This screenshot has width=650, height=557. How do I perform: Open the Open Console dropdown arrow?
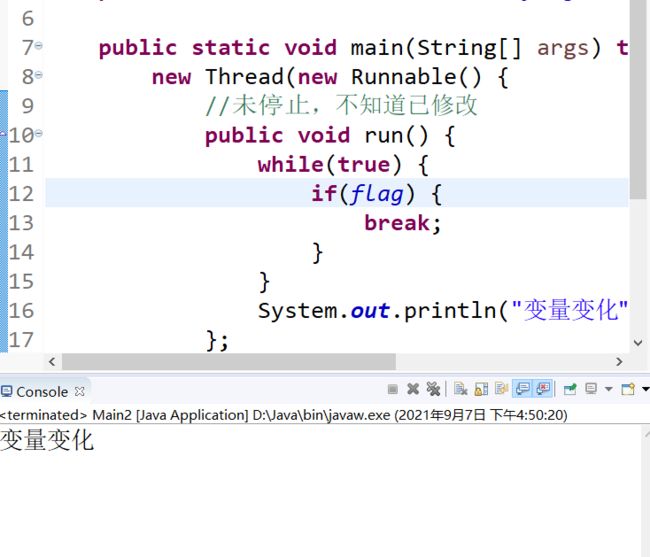point(645,389)
